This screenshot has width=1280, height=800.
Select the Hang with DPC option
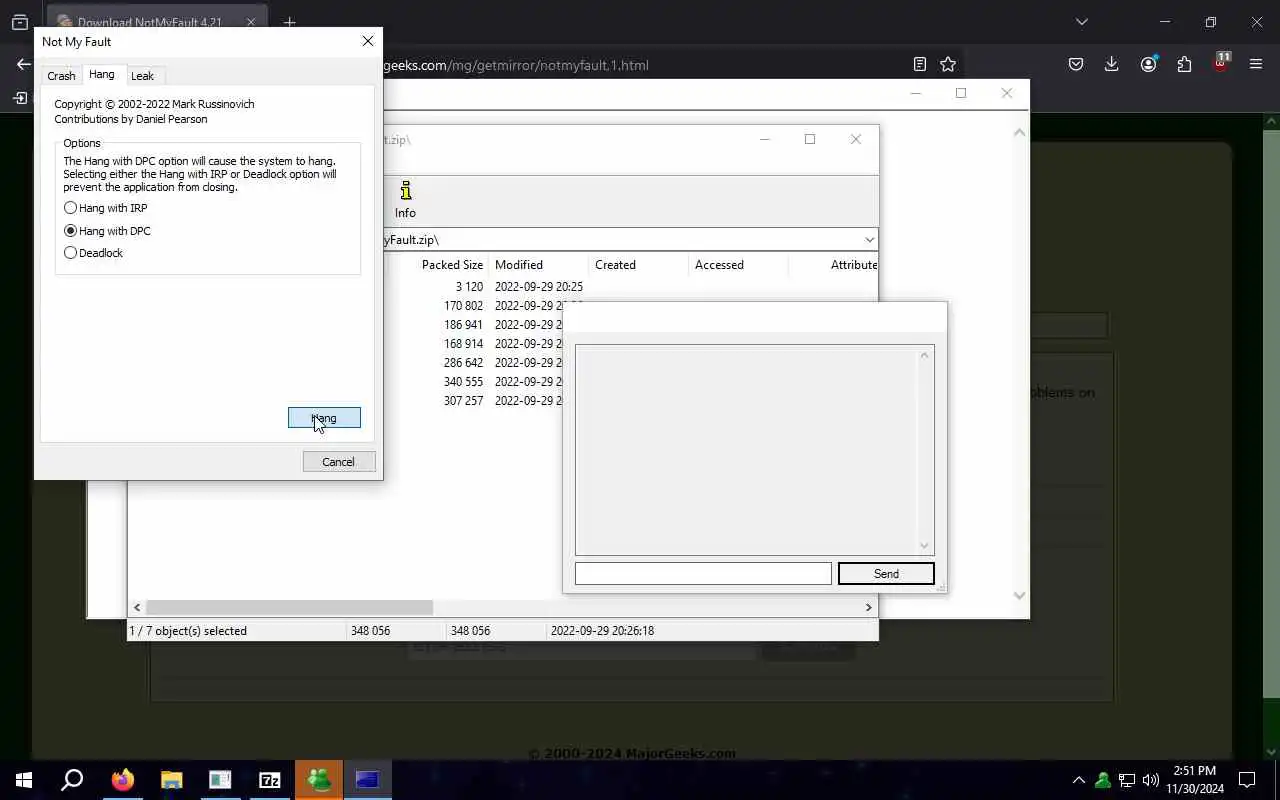pos(107,231)
